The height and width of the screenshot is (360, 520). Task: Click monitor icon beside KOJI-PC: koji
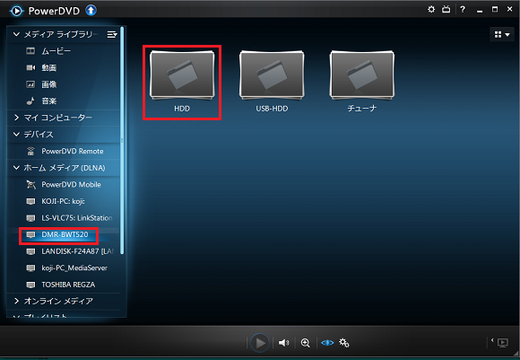(x=31, y=201)
